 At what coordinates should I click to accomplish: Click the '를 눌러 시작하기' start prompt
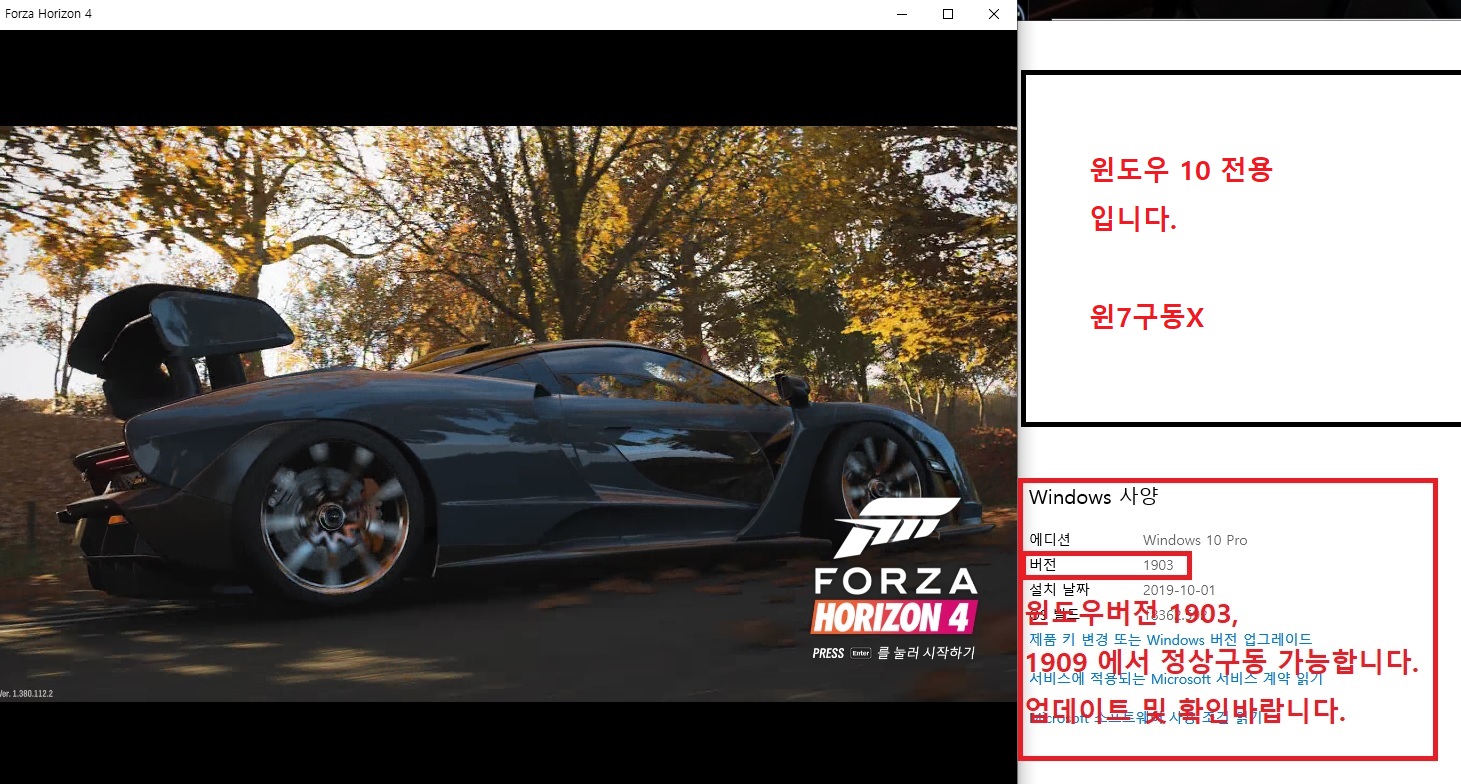pos(926,653)
